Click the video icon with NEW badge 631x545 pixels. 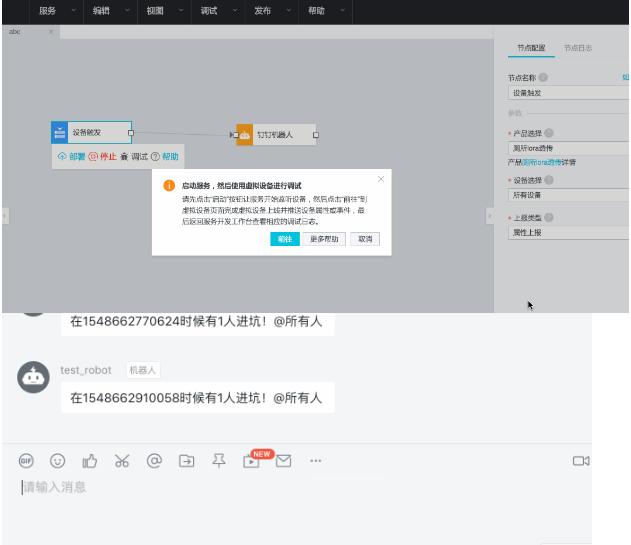pos(252,461)
